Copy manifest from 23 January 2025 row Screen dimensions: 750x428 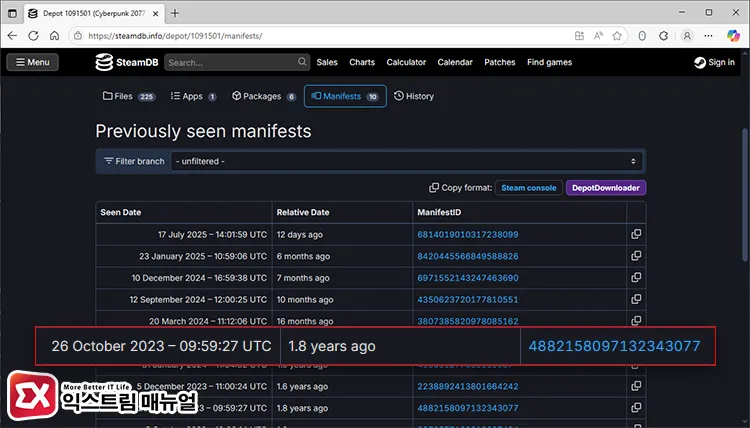pyautogui.click(x=636, y=256)
